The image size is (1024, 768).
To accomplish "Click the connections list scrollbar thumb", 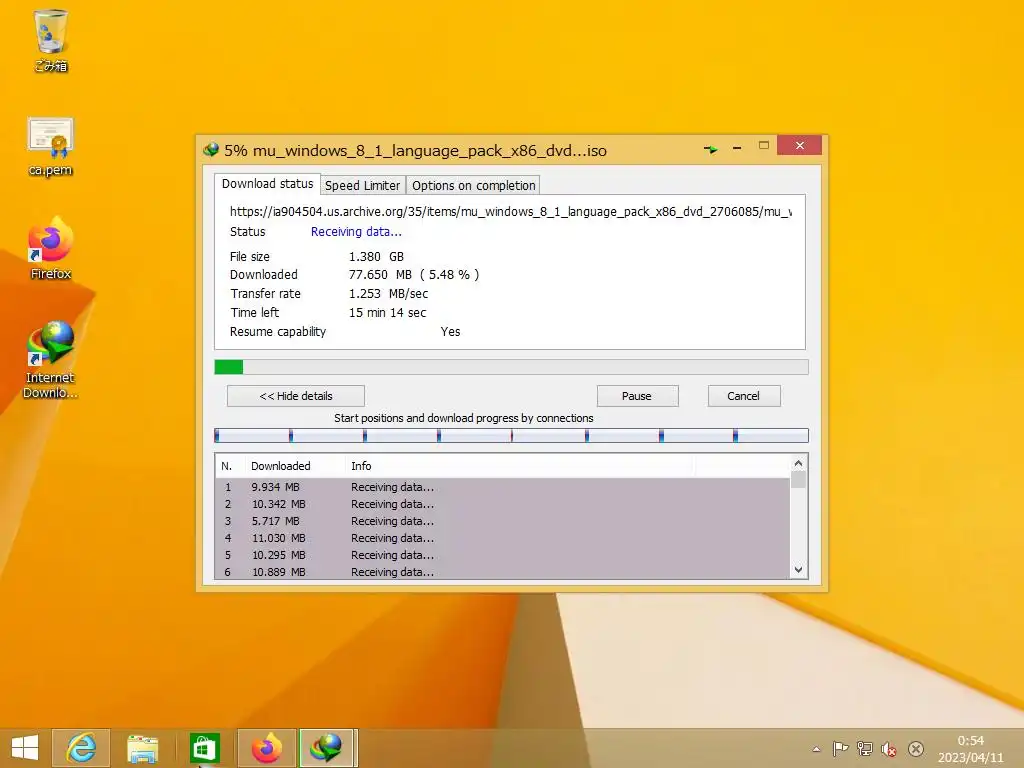I will pyautogui.click(x=798, y=480).
